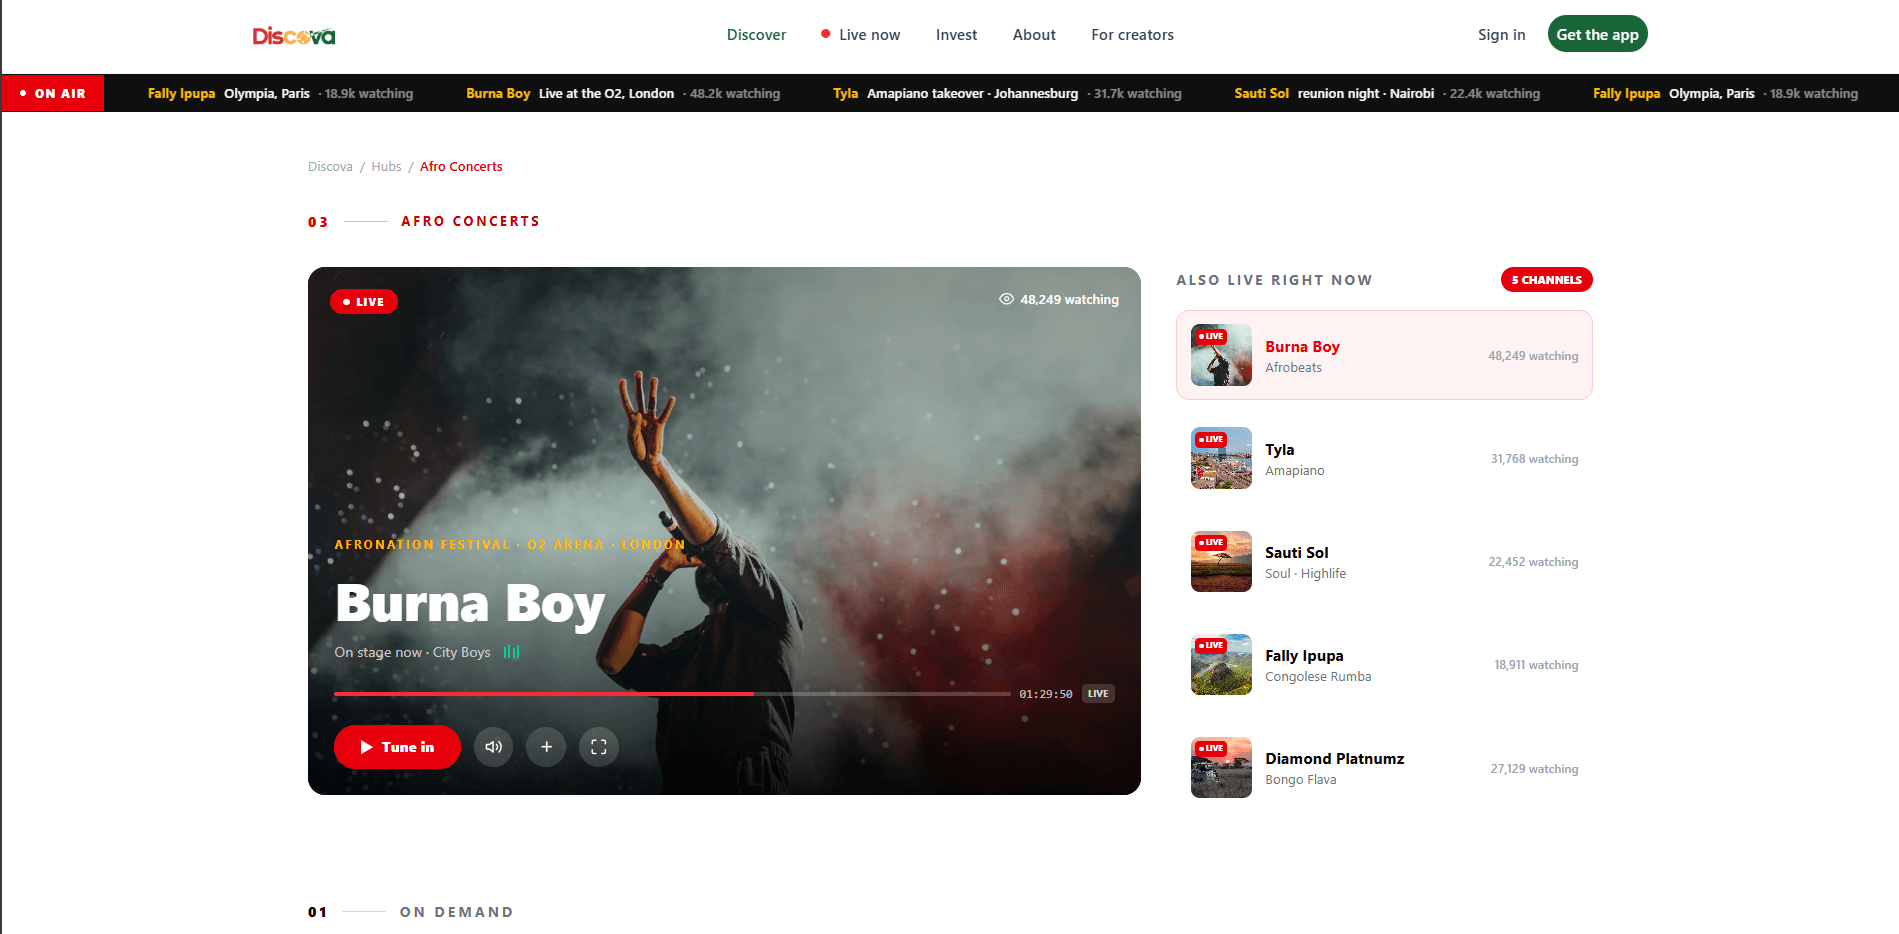Open the Fally Ipupa channel thumbnail
This screenshot has width=1899, height=934.
point(1221,664)
